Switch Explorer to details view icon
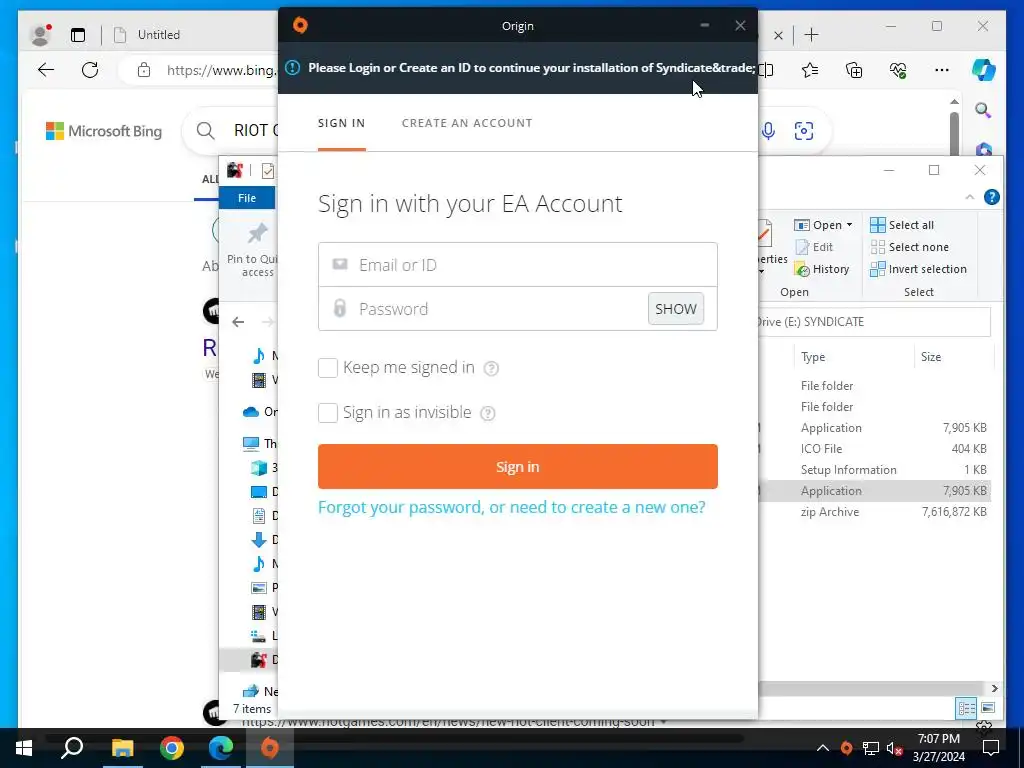 [967, 708]
